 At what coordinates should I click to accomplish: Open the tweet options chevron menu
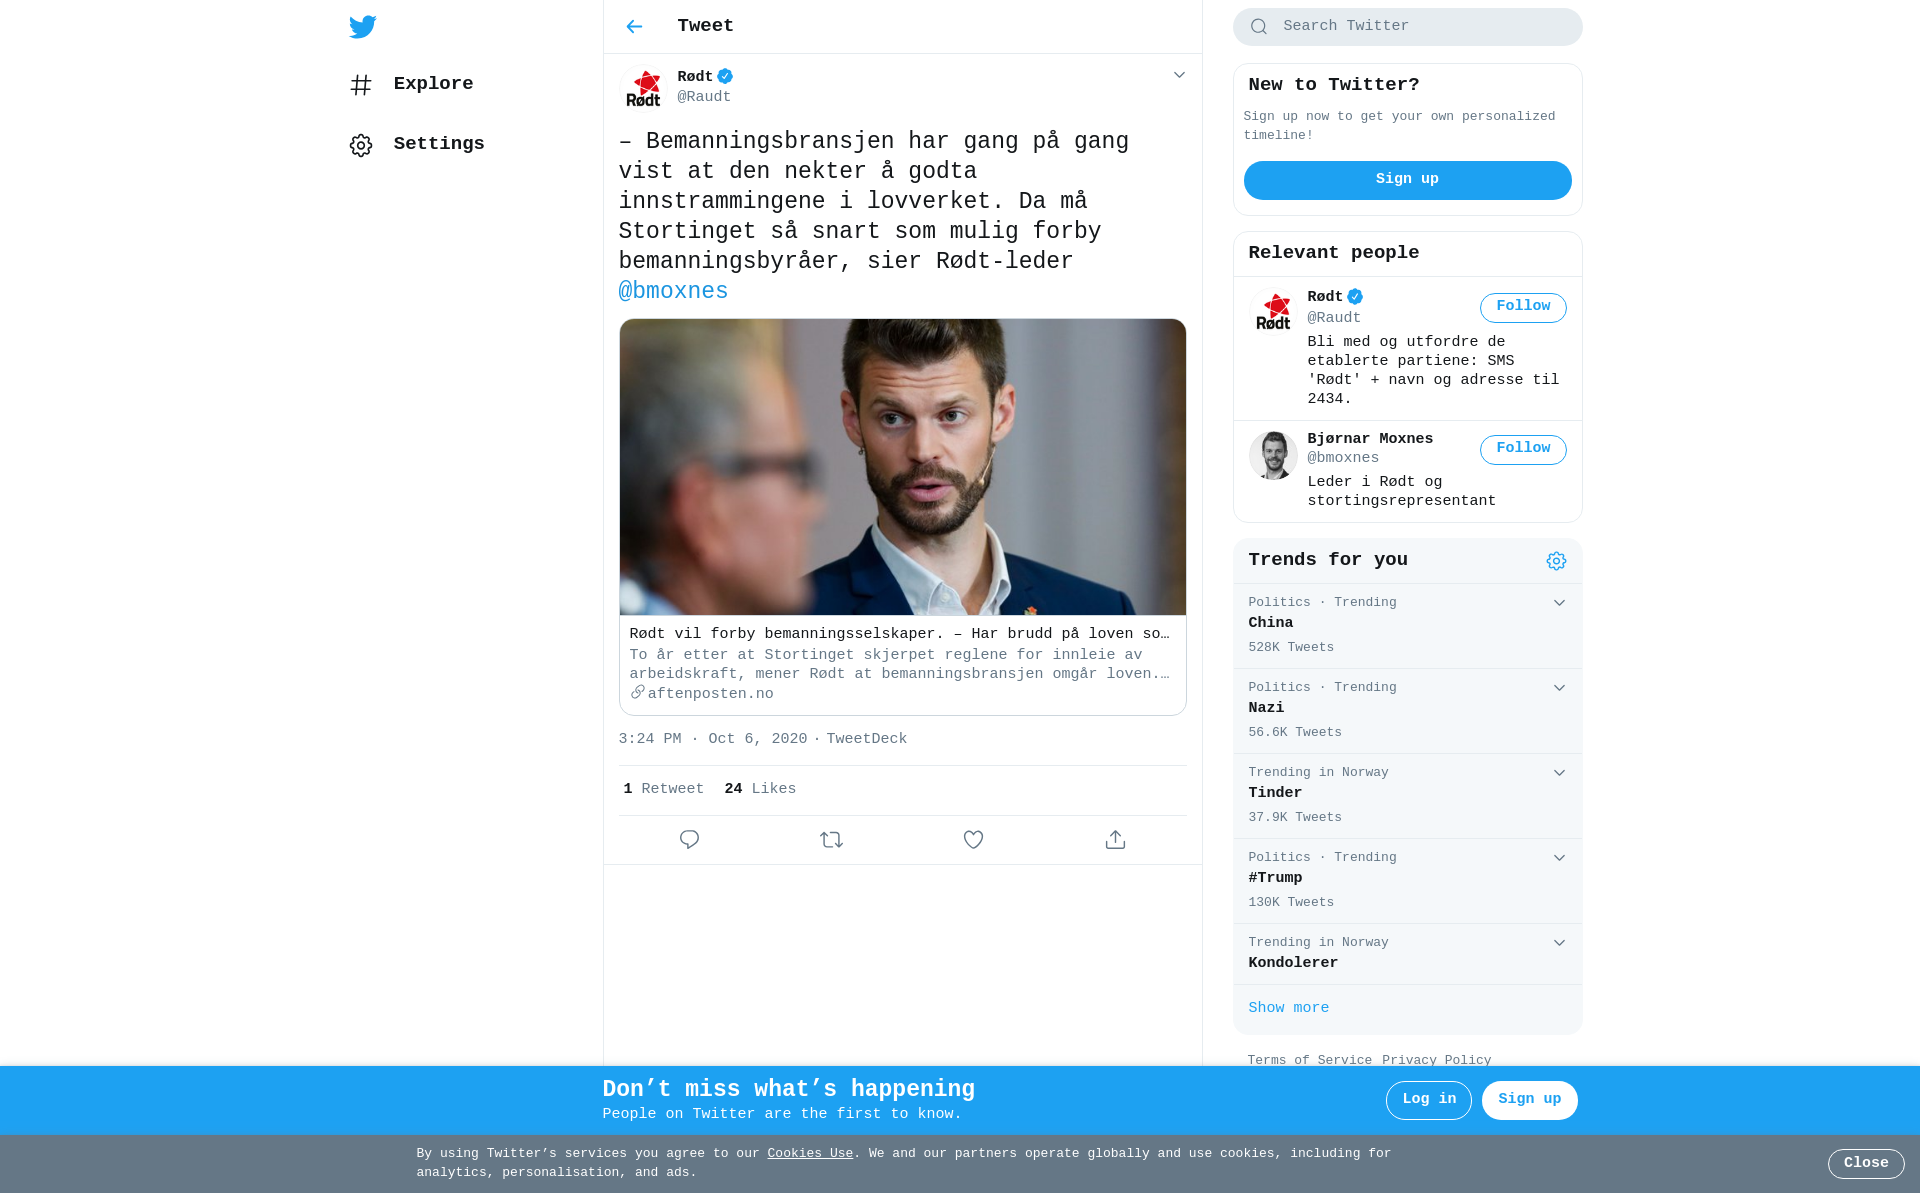point(1179,76)
